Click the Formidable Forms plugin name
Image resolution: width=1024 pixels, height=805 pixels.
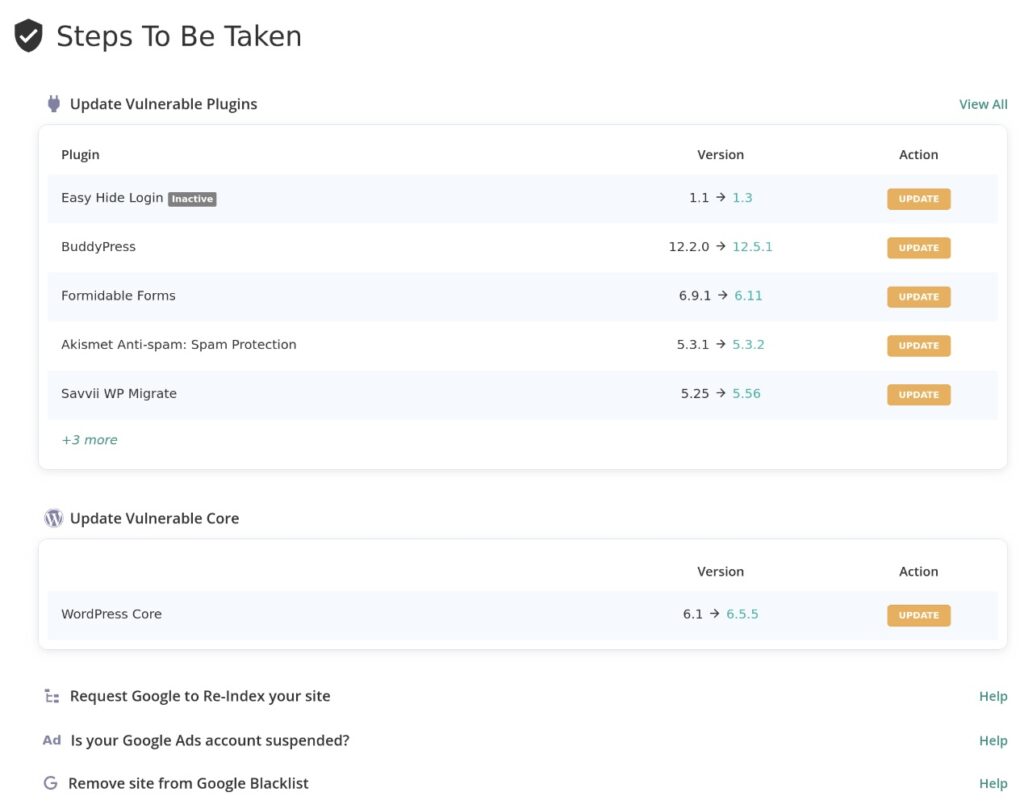[118, 296]
